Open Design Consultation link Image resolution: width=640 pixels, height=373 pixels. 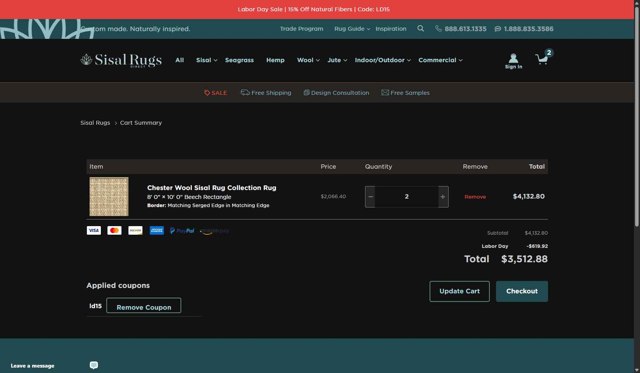336,93
